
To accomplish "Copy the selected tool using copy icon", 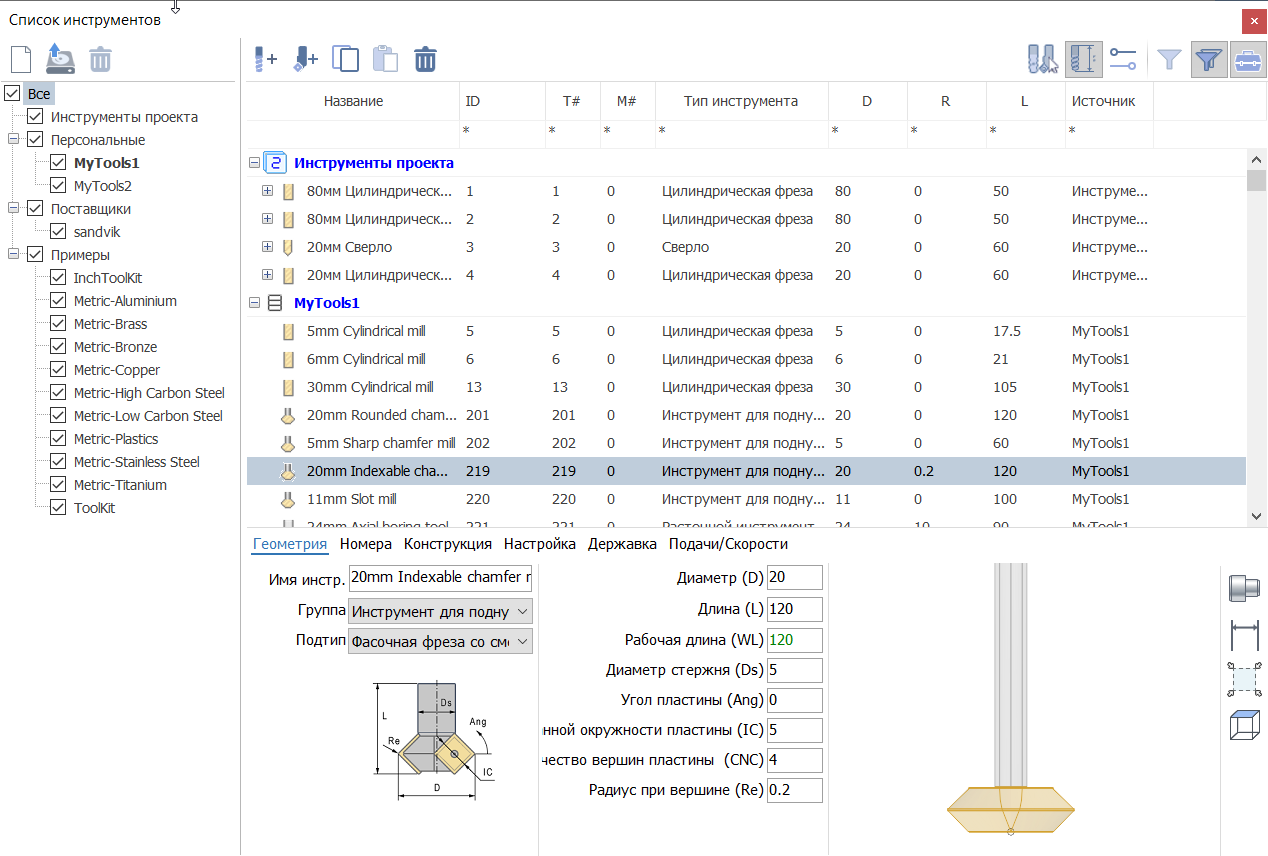I will point(345,59).
